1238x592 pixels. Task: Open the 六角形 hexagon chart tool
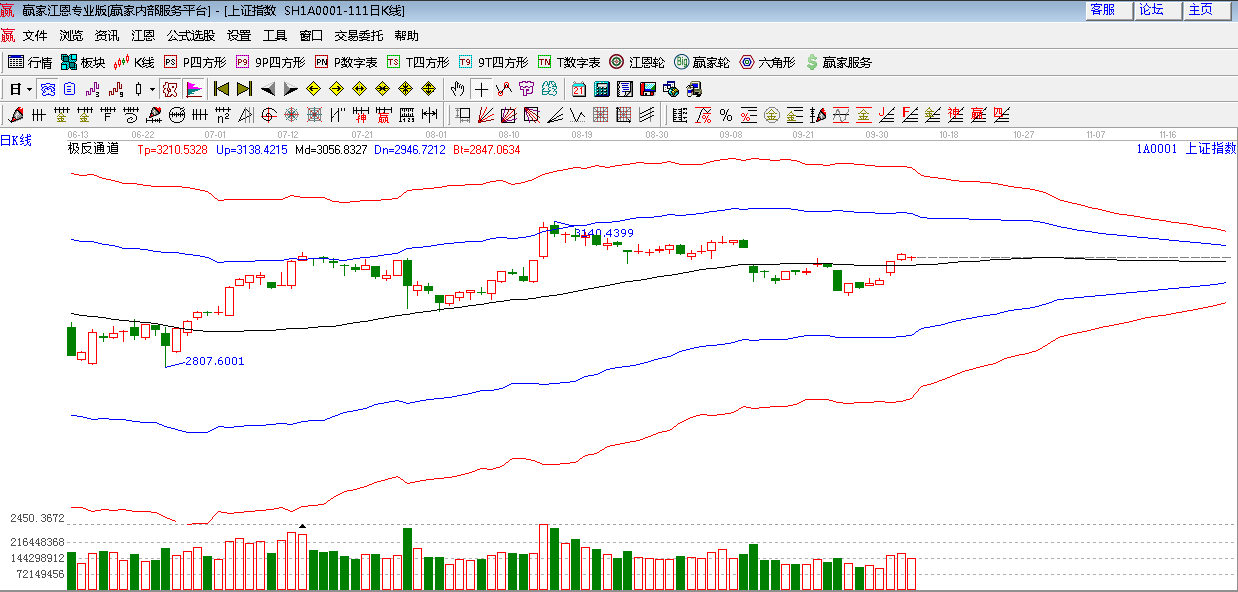coord(767,62)
